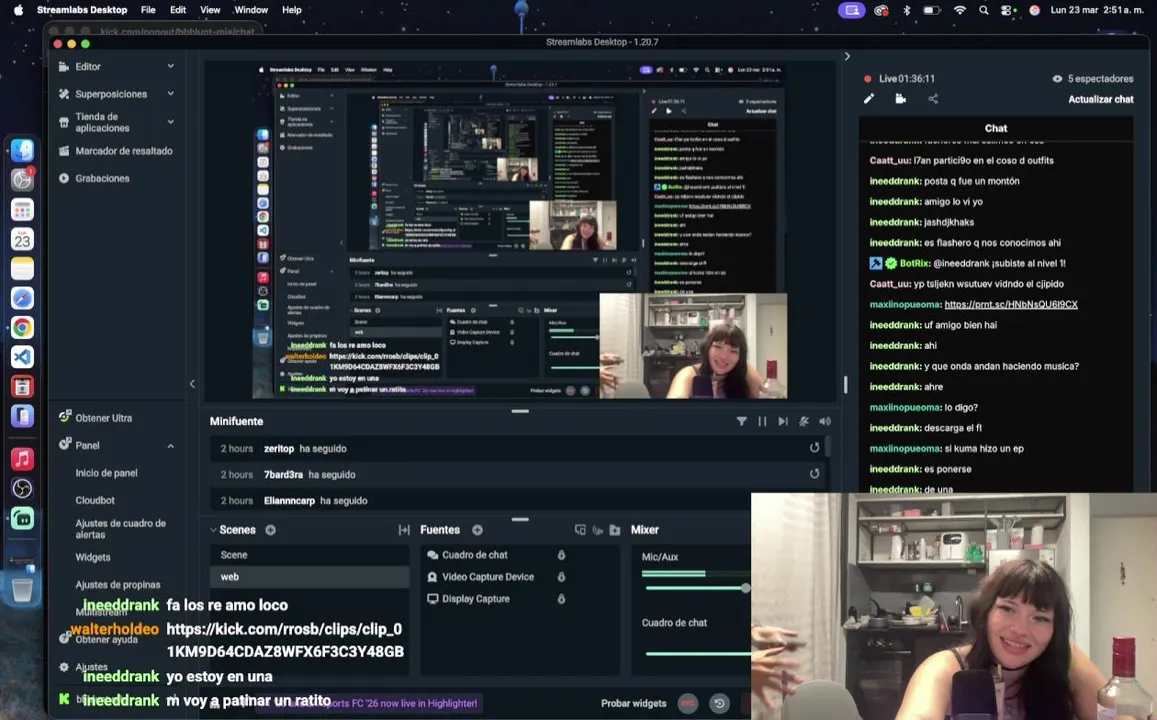Collapse the Panel section chevron
Viewport: 1157px width, 720px height.
[x=170, y=446]
